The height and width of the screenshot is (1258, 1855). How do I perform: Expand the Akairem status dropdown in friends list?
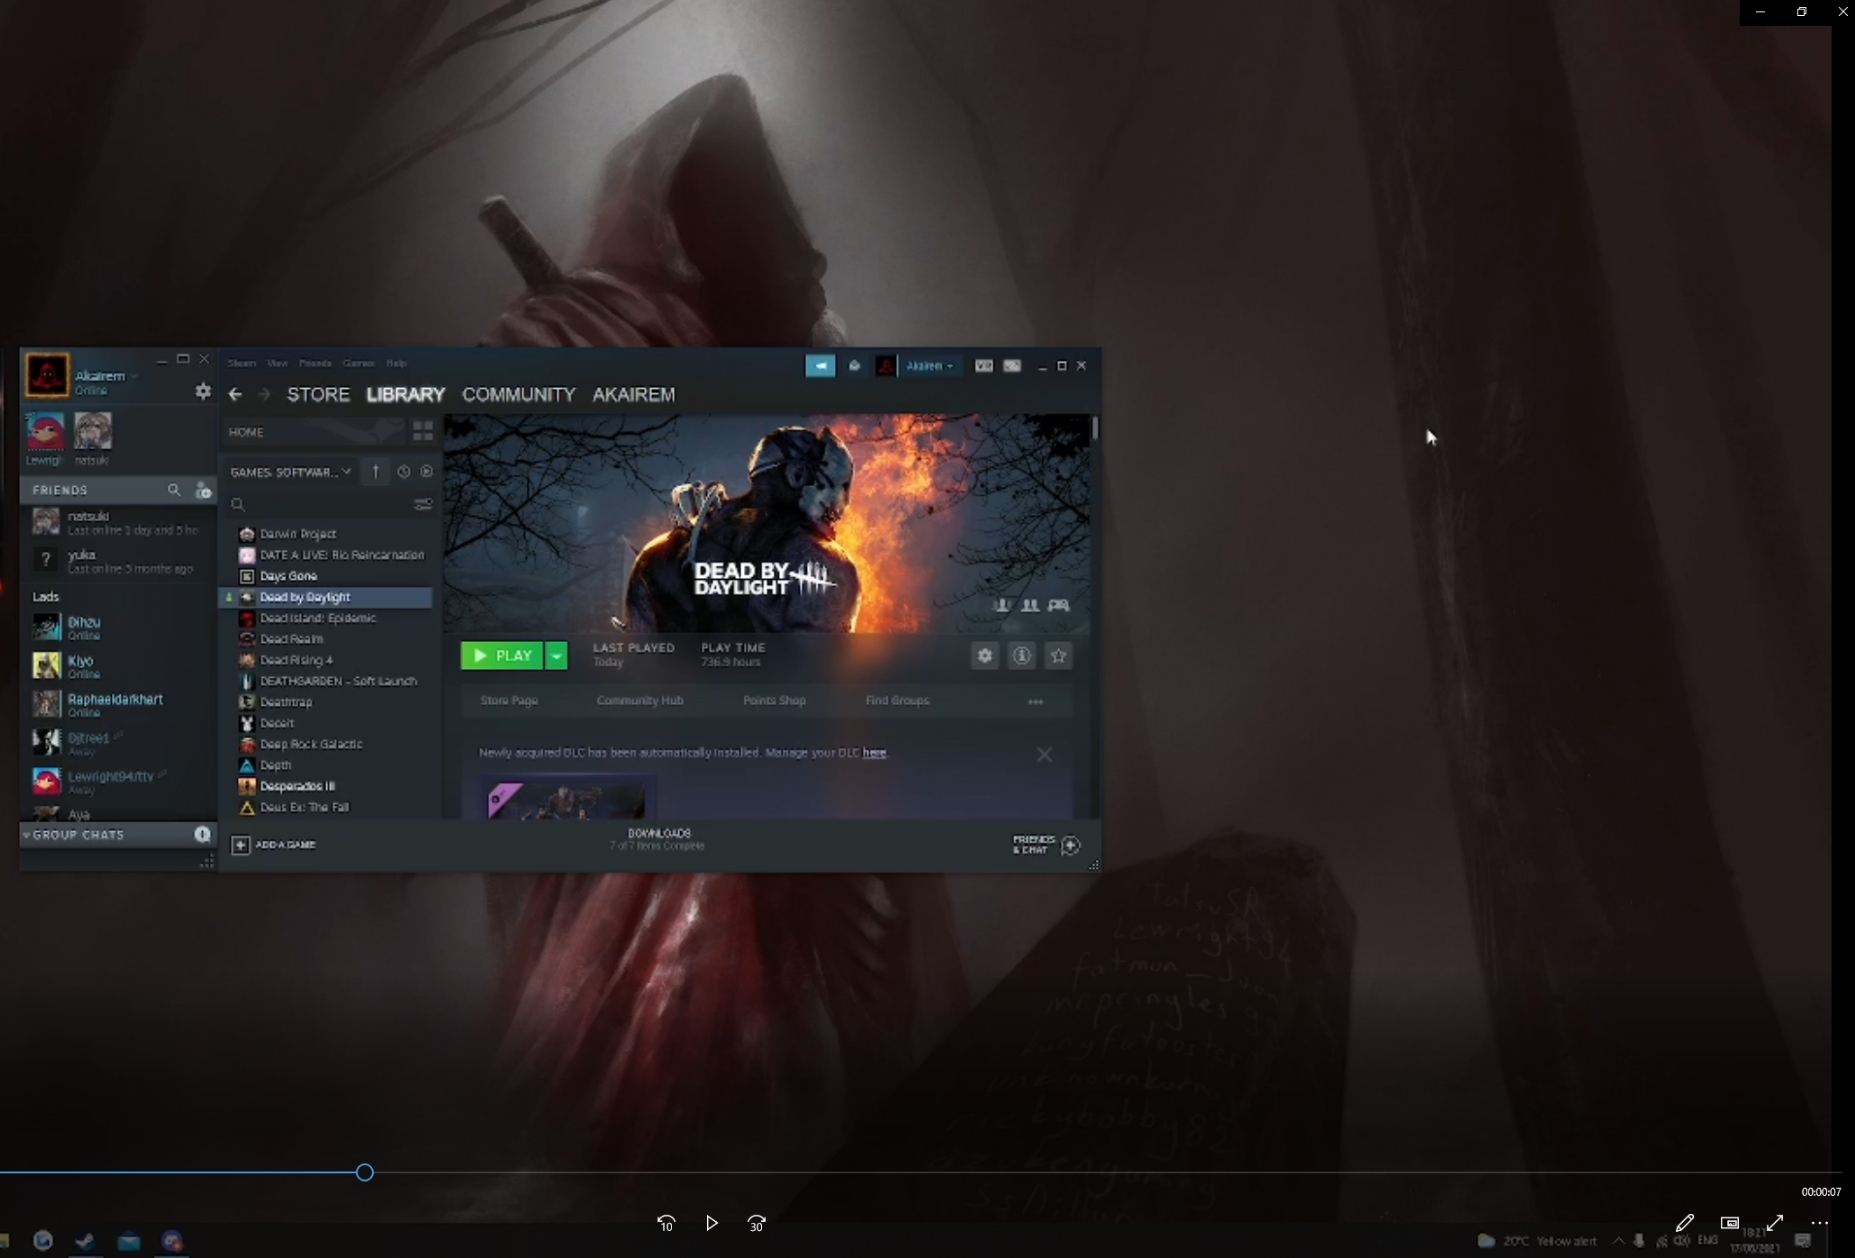coord(133,376)
